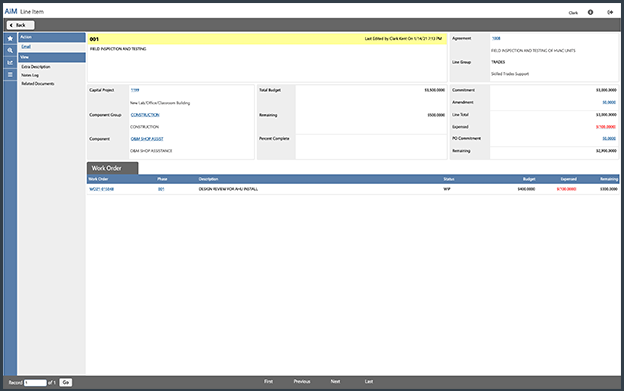
Task: Click the Expensed column header
Action: point(569,179)
